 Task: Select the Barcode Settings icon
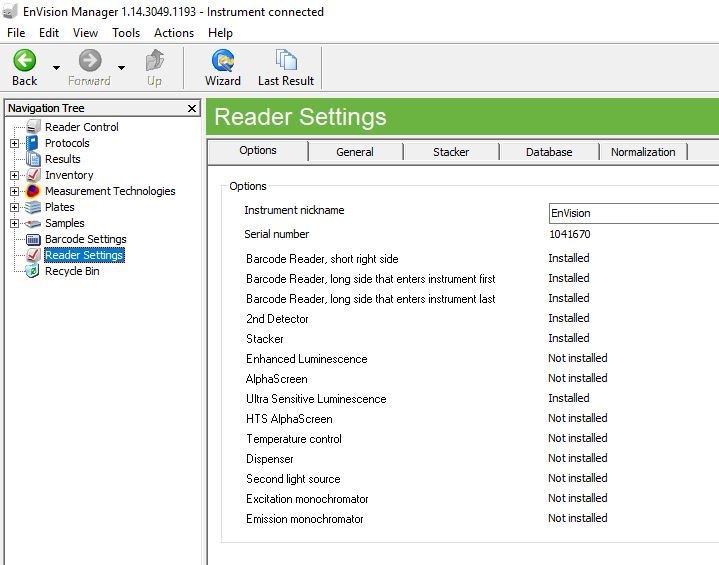[x=33, y=239]
